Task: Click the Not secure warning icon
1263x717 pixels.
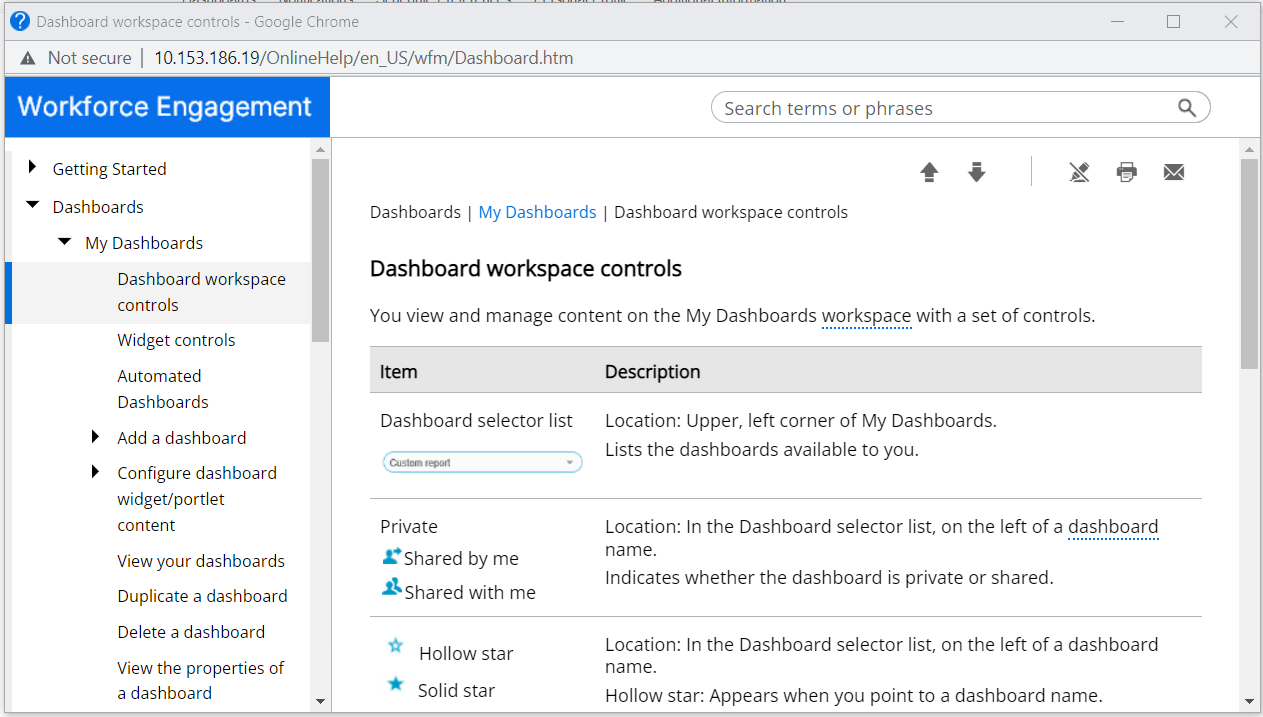Action: [x=27, y=58]
